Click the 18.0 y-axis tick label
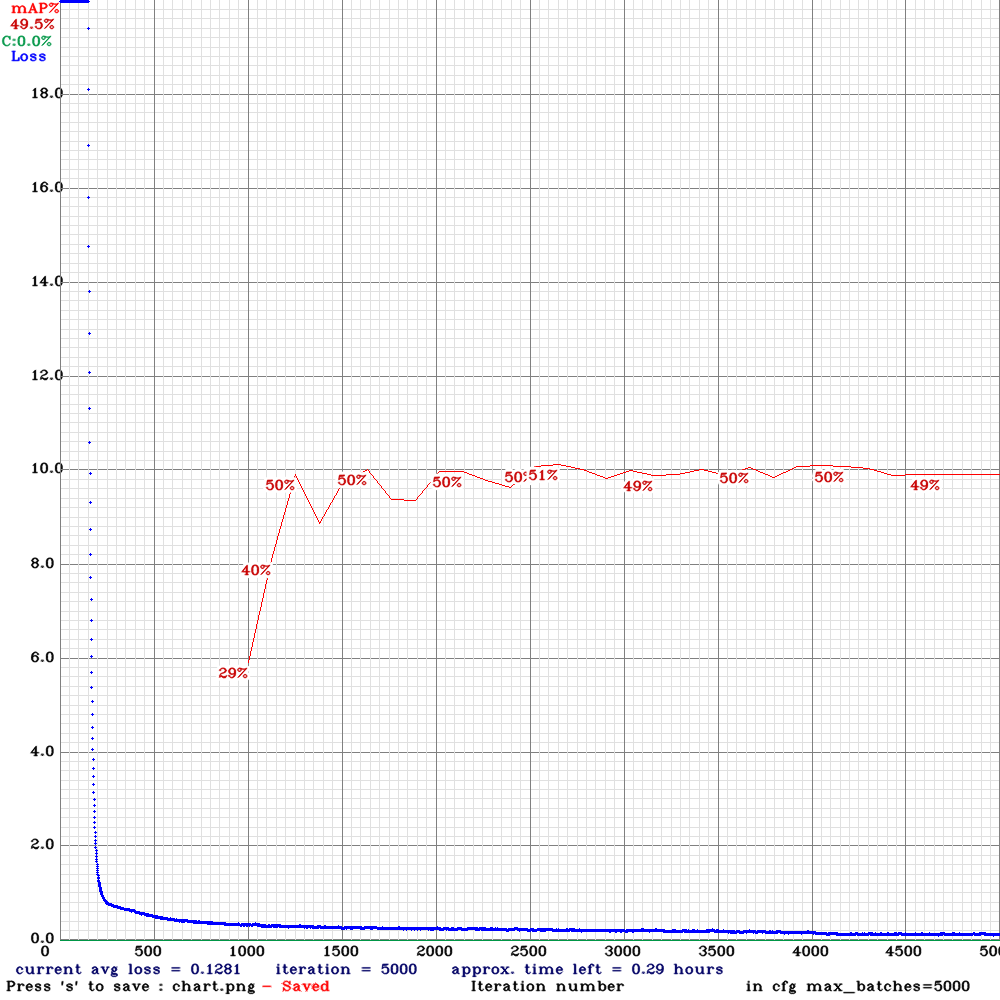The width and height of the screenshot is (1000, 1000). (48, 94)
